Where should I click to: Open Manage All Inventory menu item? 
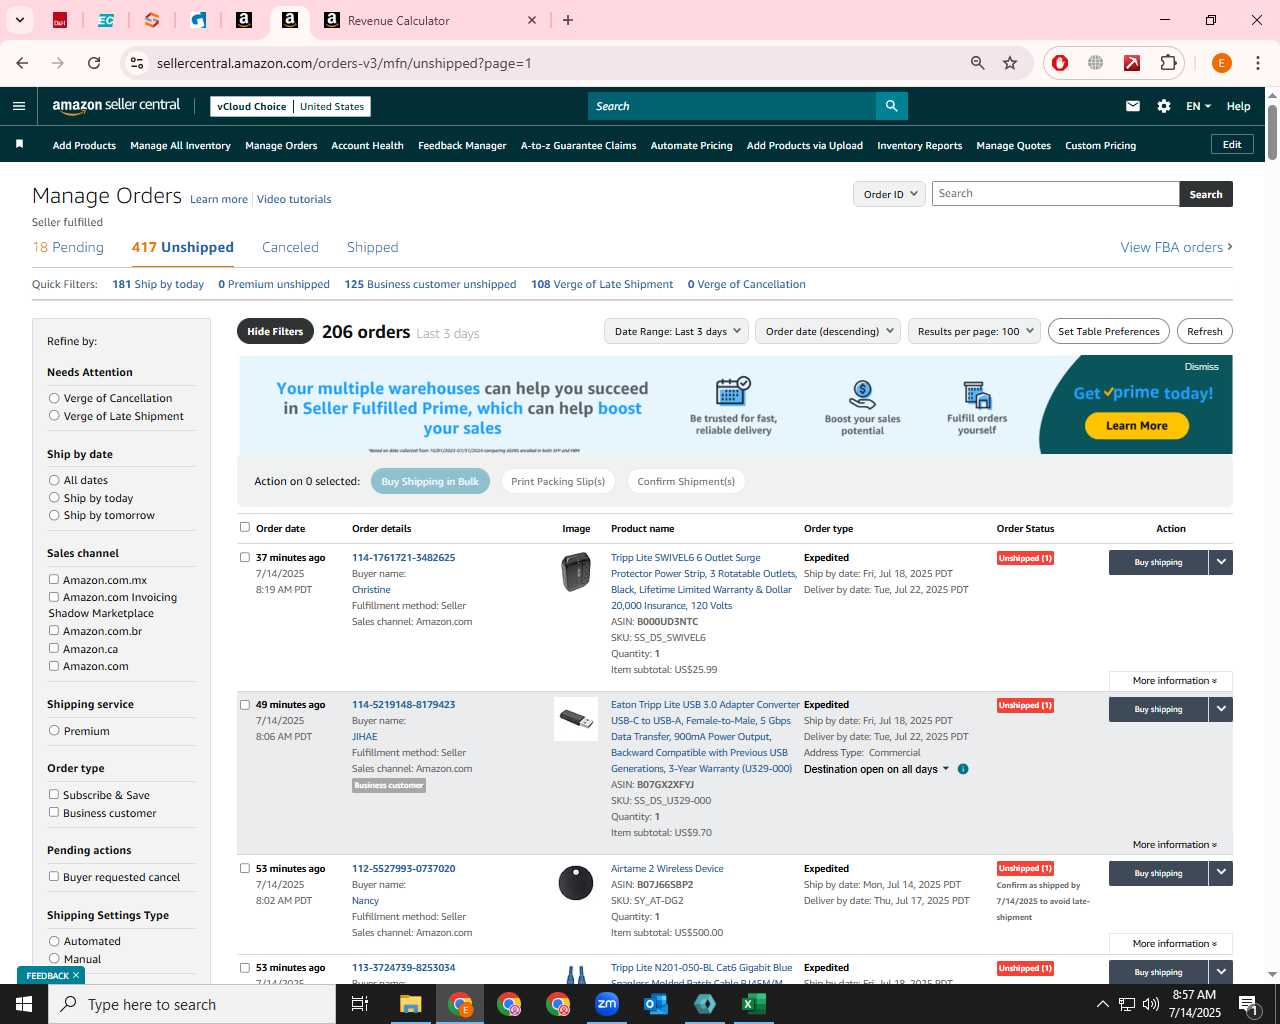(180, 145)
